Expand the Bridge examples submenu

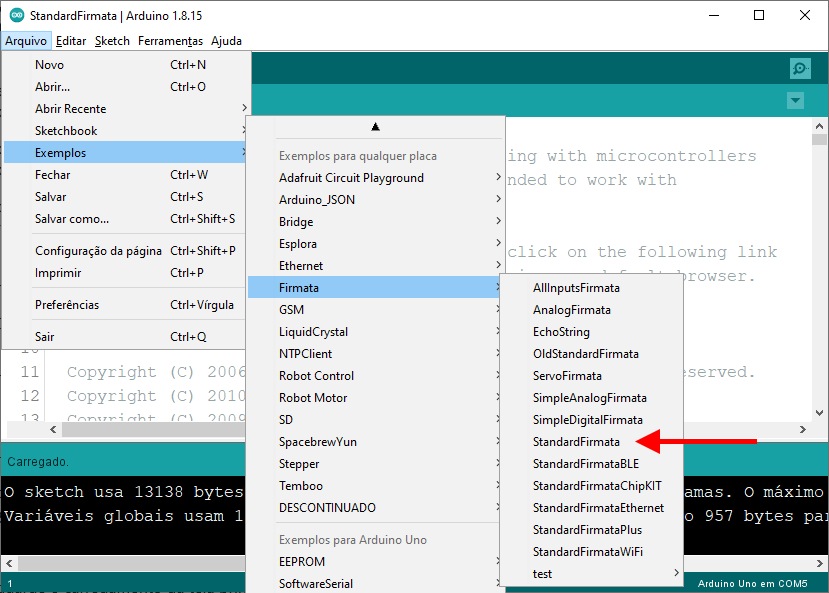tap(375, 222)
